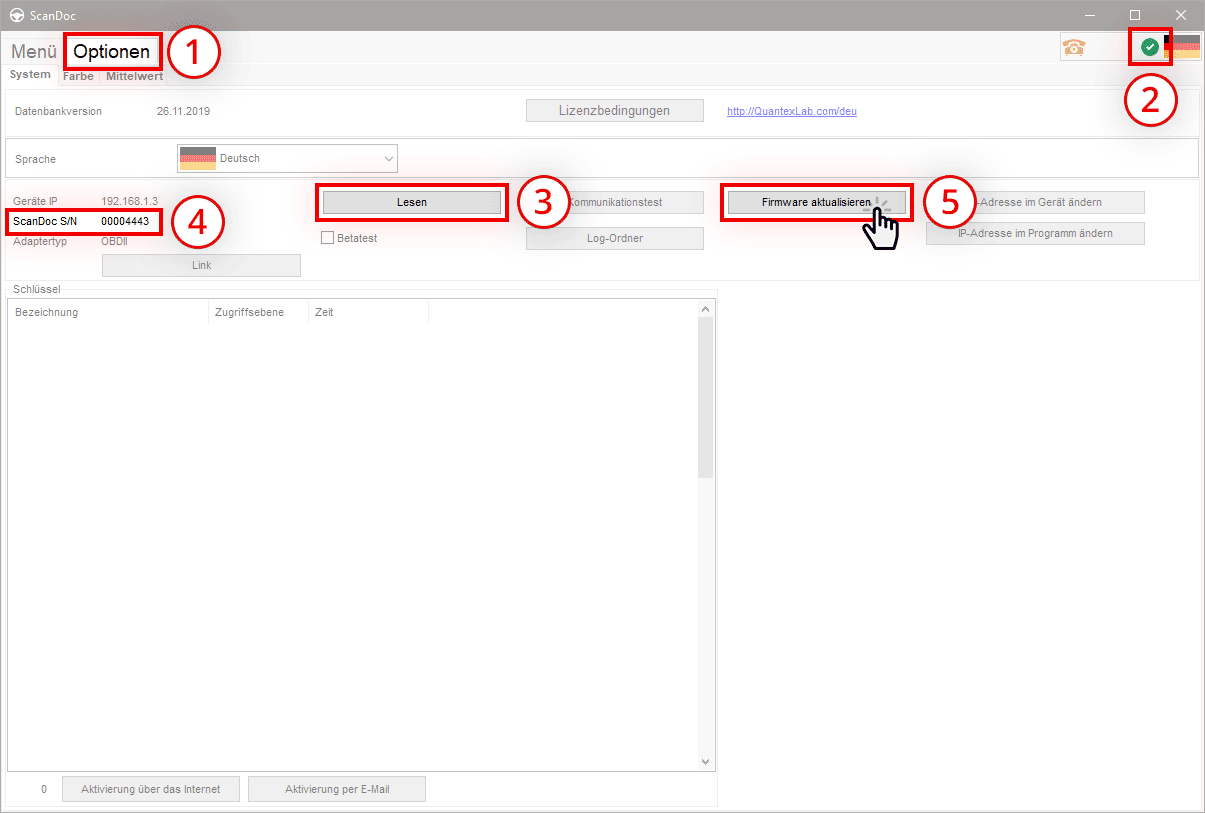Click the German flag icon in the toolbar

click(x=1188, y=47)
